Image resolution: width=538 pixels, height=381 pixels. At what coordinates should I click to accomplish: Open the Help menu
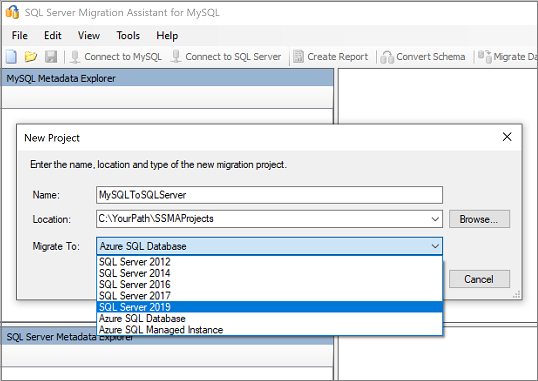click(167, 35)
